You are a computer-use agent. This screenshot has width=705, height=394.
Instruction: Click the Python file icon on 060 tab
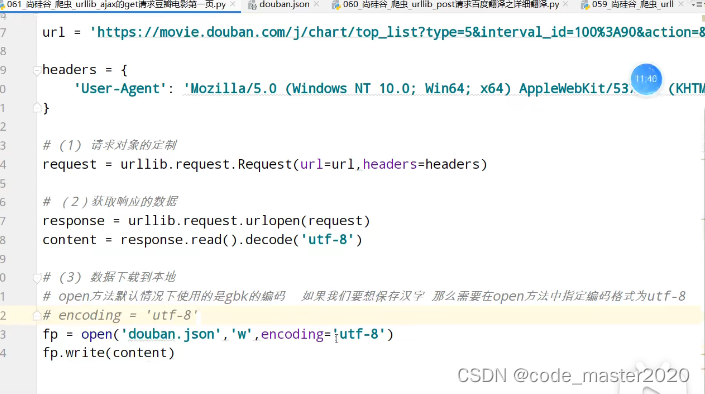pyautogui.click(x=336, y=5)
